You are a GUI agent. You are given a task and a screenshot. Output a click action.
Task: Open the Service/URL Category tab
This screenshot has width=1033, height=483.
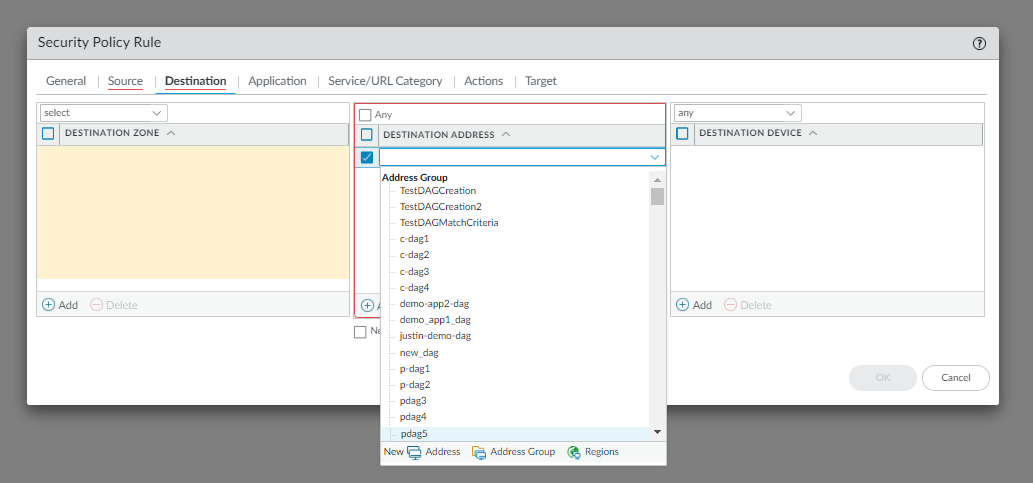[385, 81]
